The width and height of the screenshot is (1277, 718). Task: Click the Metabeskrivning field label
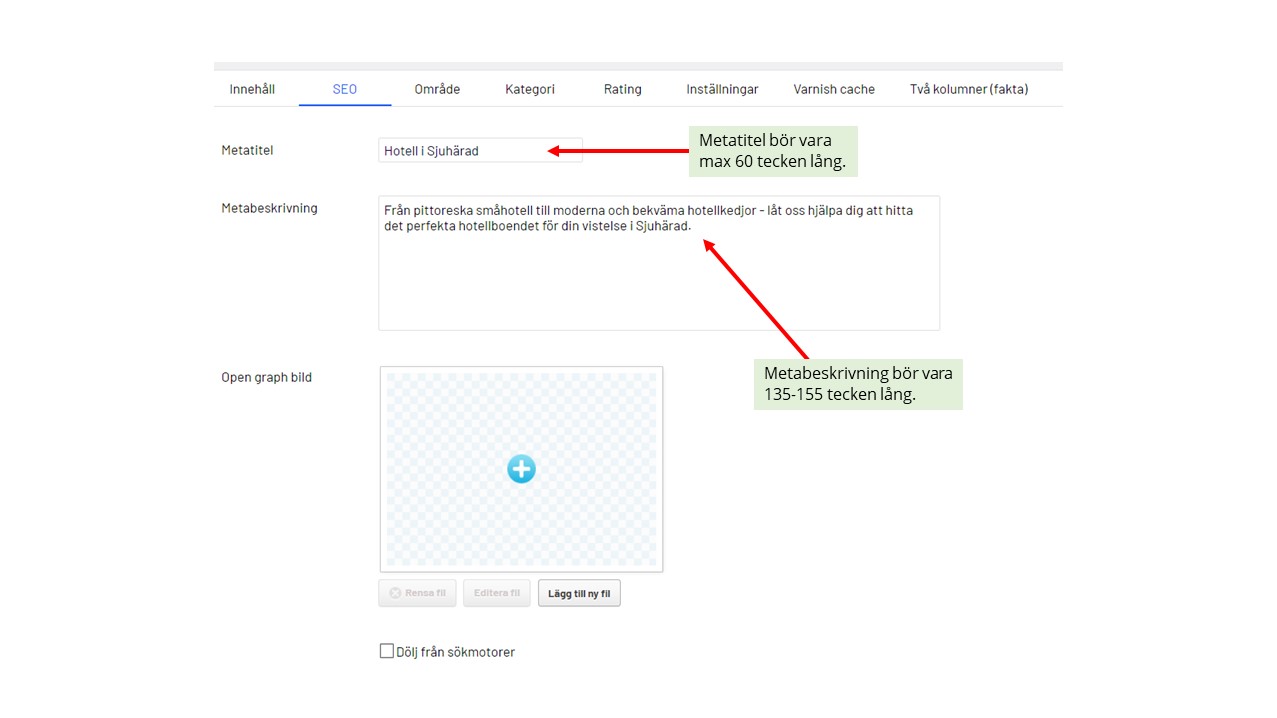269,208
